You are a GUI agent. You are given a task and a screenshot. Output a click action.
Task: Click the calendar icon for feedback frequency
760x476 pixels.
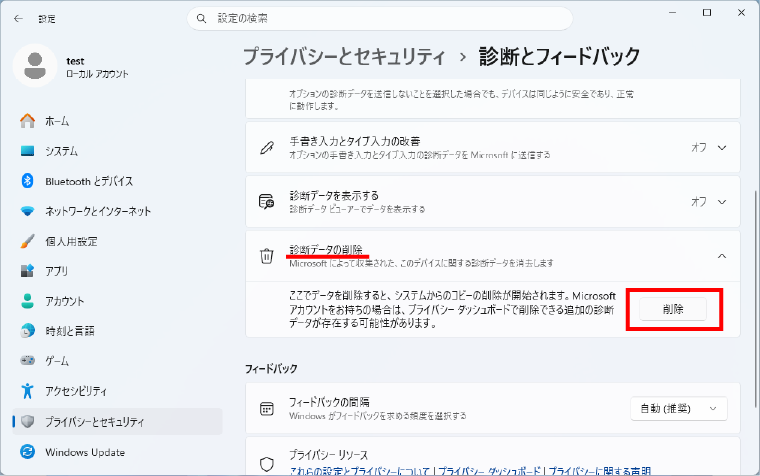pyautogui.click(x=267, y=409)
